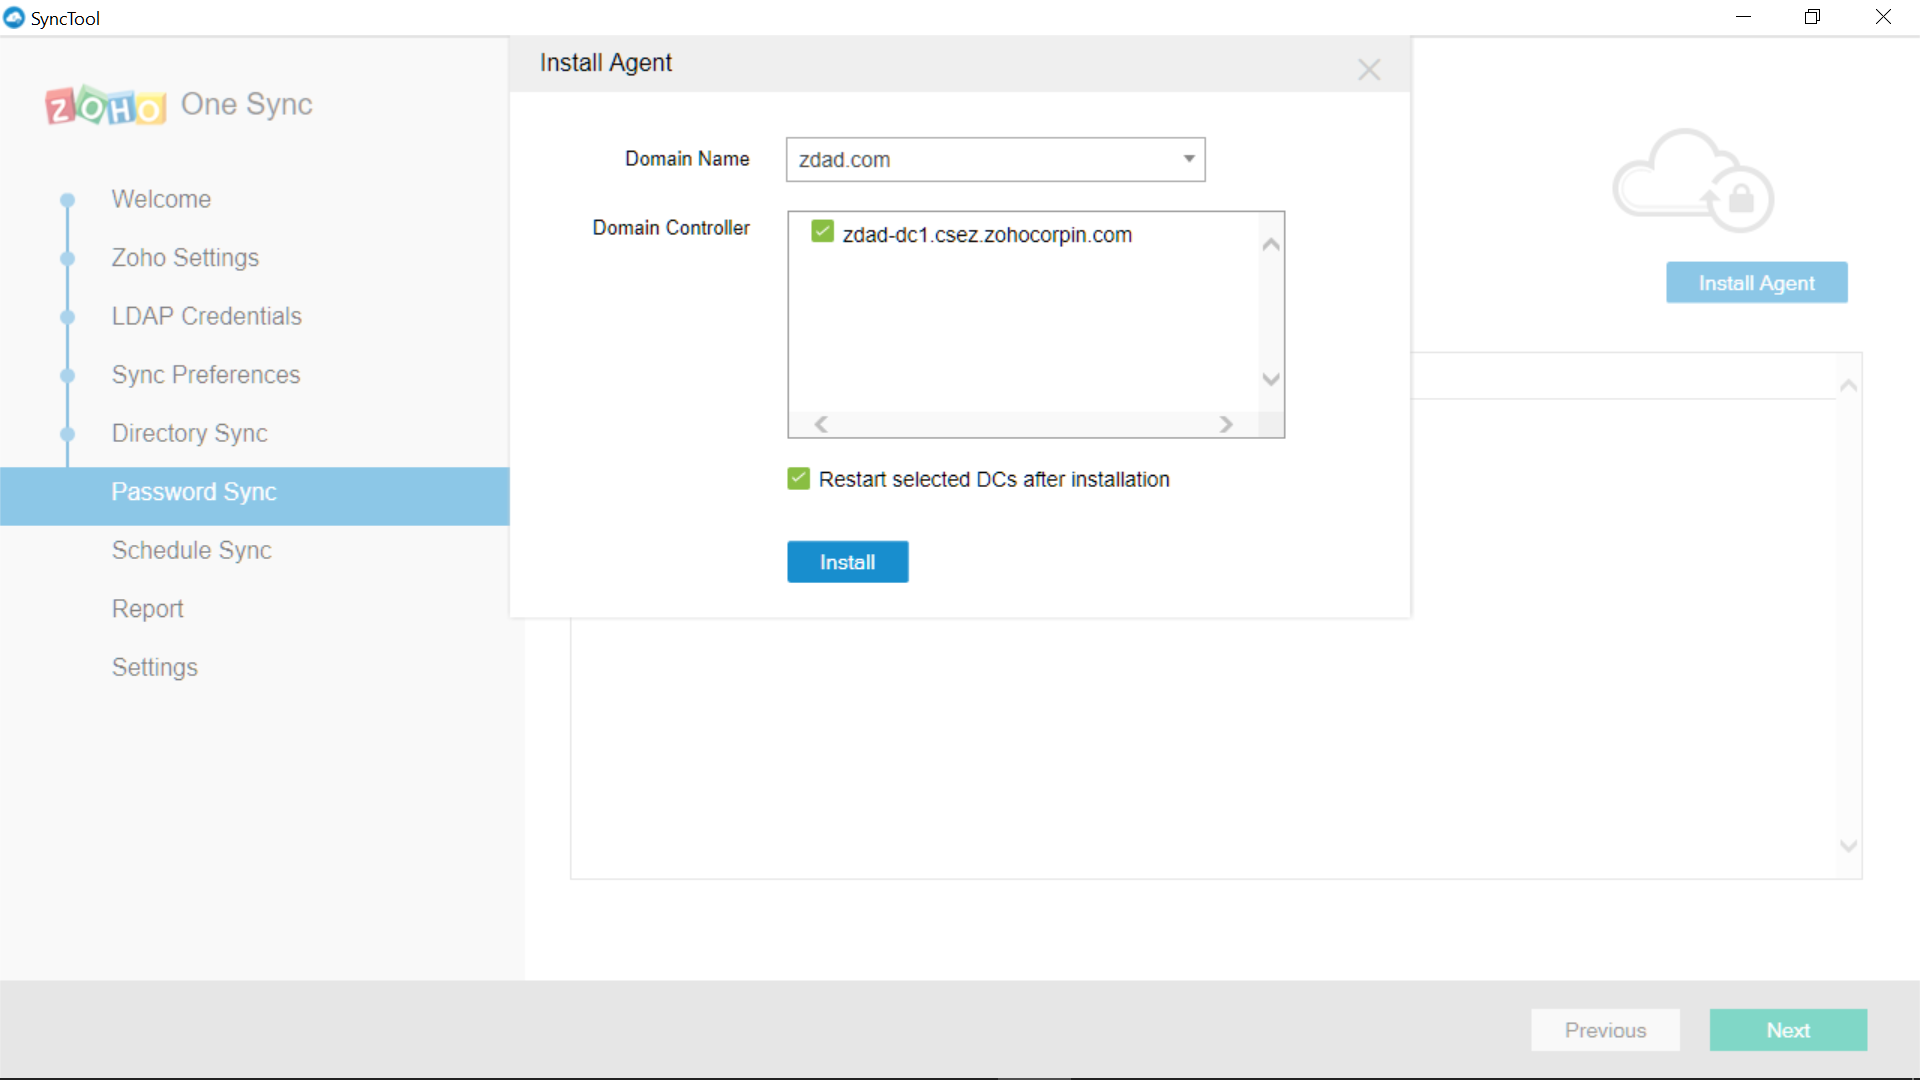Open the LDAP Credentials step

[206, 317]
